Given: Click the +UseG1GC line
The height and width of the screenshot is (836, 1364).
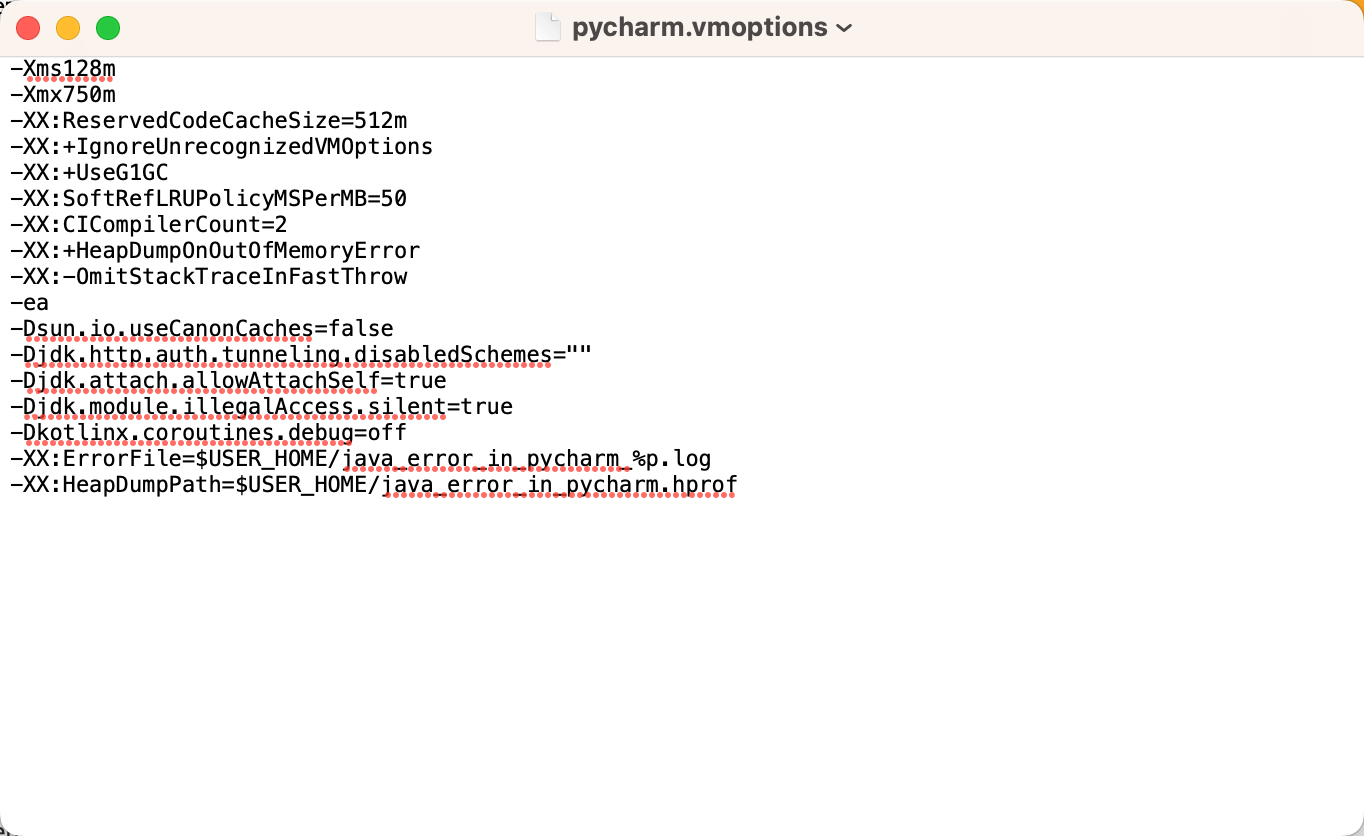Looking at the screenshot, I should (89, 173).
